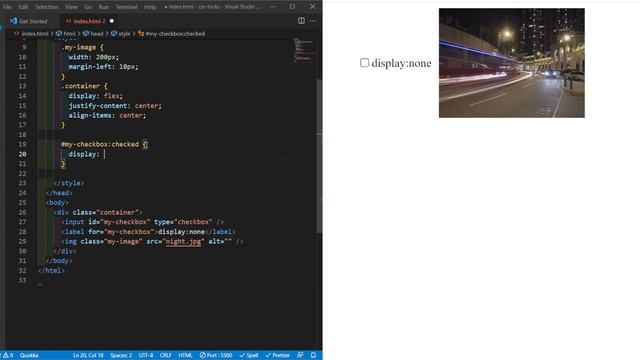Open the Go menu

[x=88, y=7]
